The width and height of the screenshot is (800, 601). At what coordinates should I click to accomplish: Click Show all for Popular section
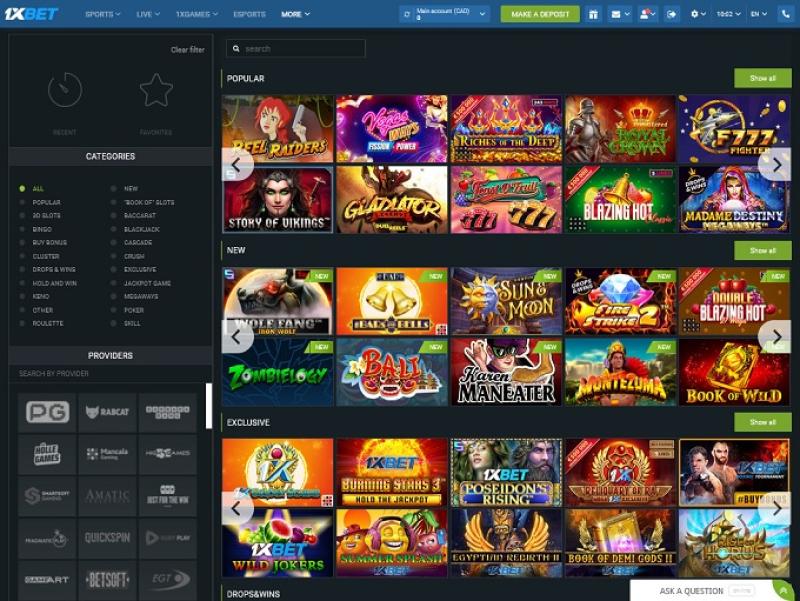763,78
